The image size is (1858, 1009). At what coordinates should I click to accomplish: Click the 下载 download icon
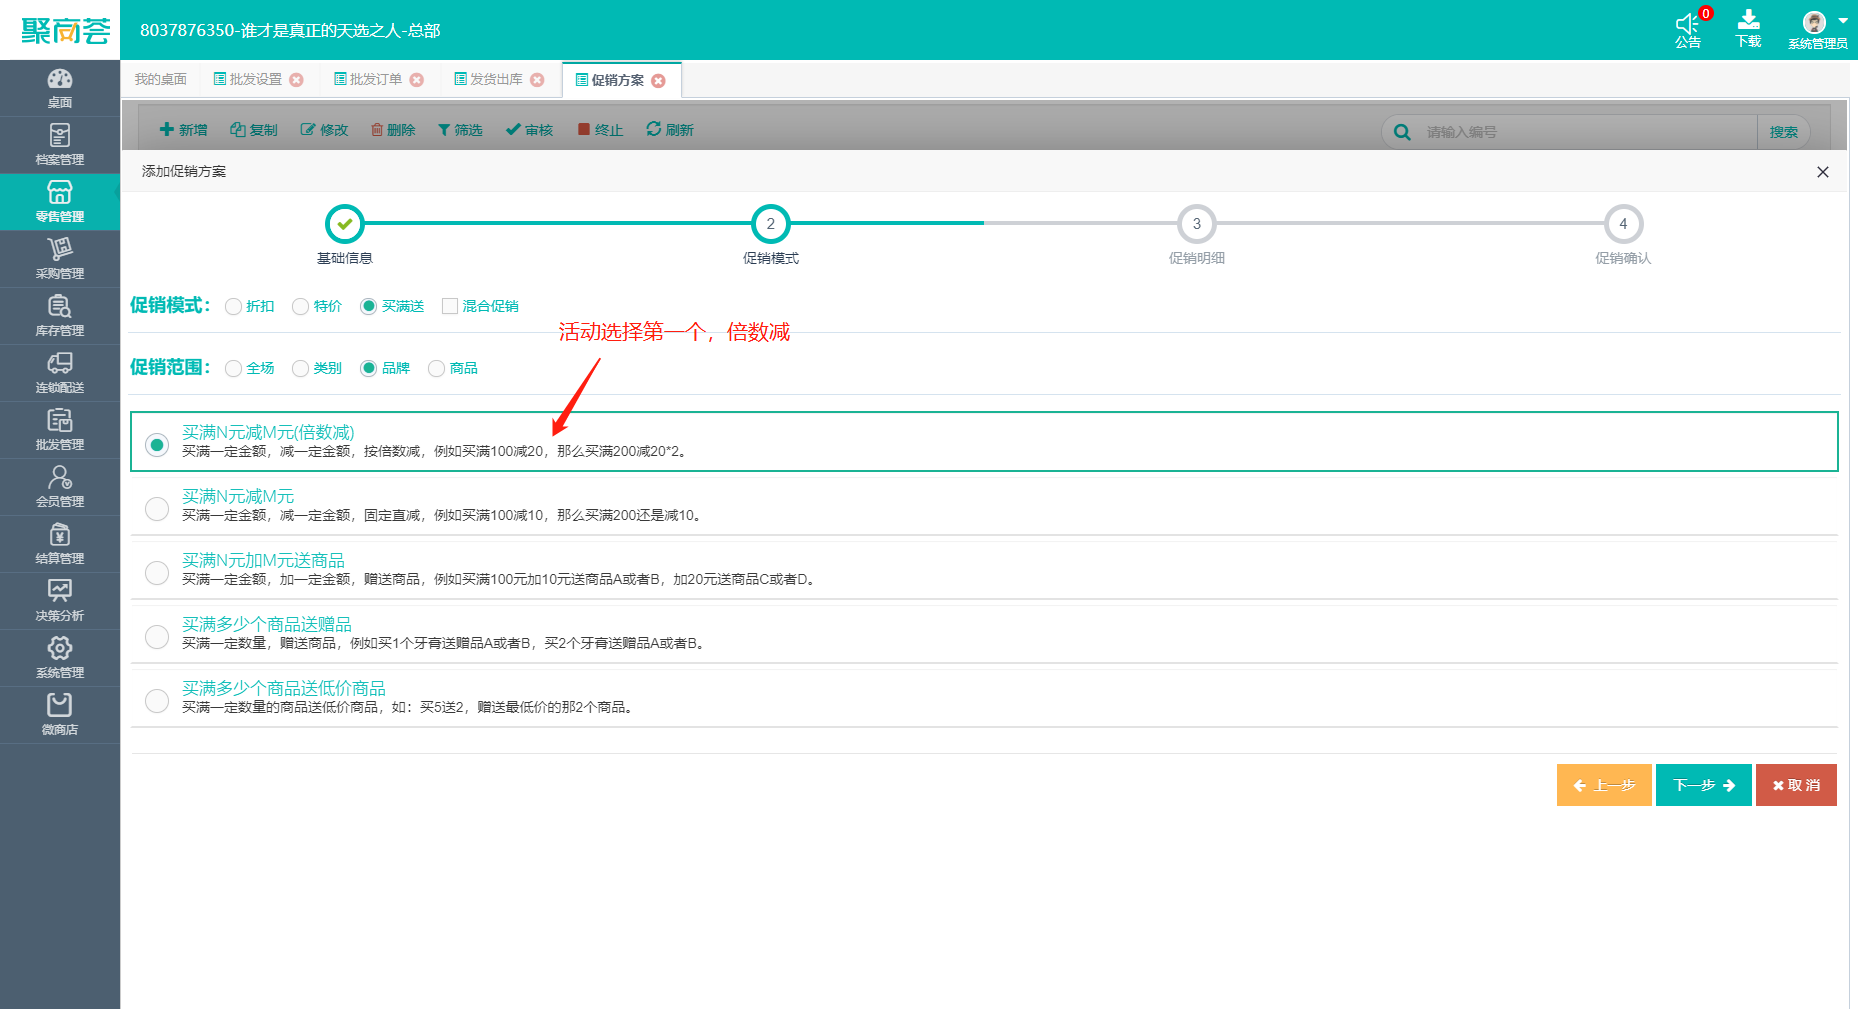[1748, 29]
